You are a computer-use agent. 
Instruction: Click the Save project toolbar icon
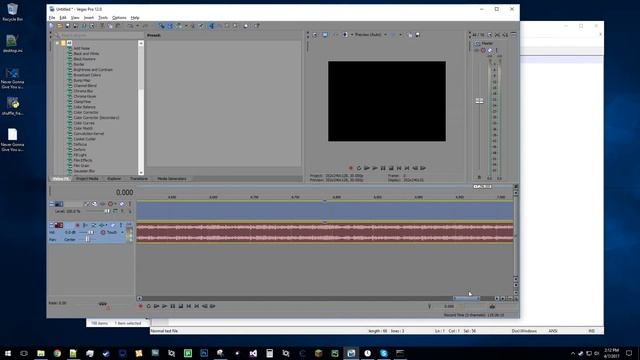[67, 26]
